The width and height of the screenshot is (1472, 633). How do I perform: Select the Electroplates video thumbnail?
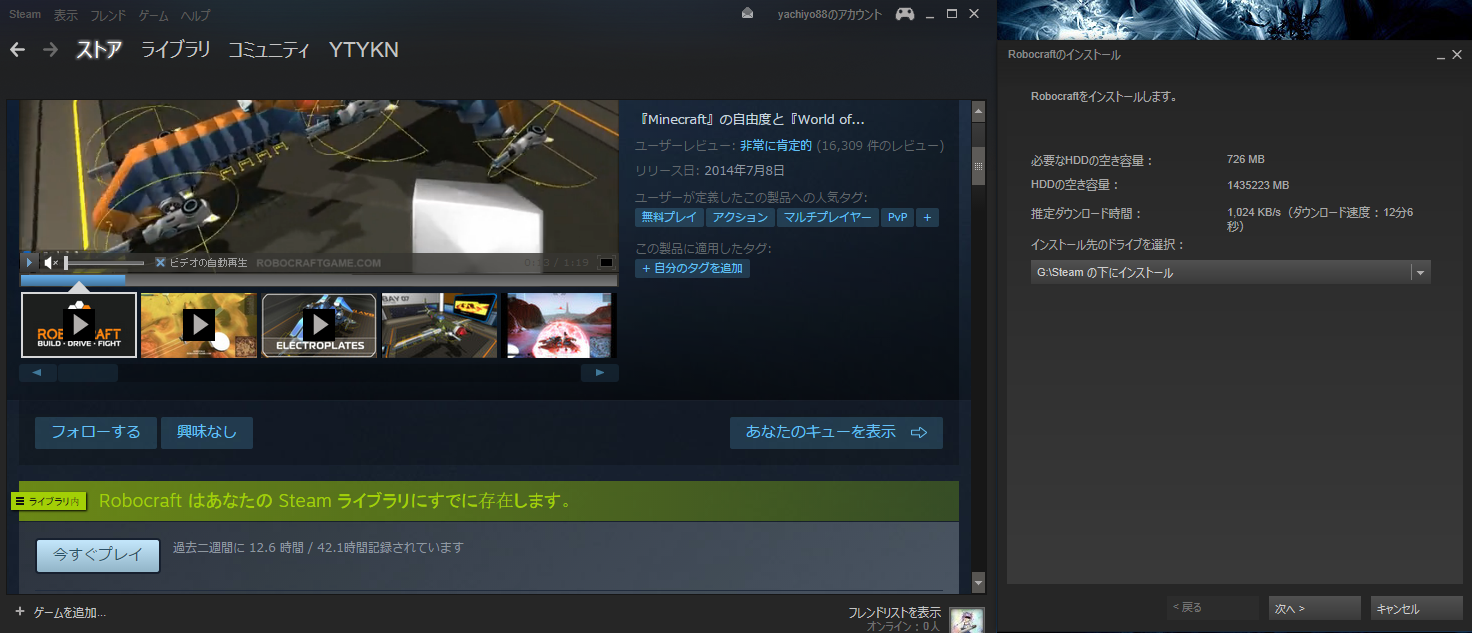(319, 325)
